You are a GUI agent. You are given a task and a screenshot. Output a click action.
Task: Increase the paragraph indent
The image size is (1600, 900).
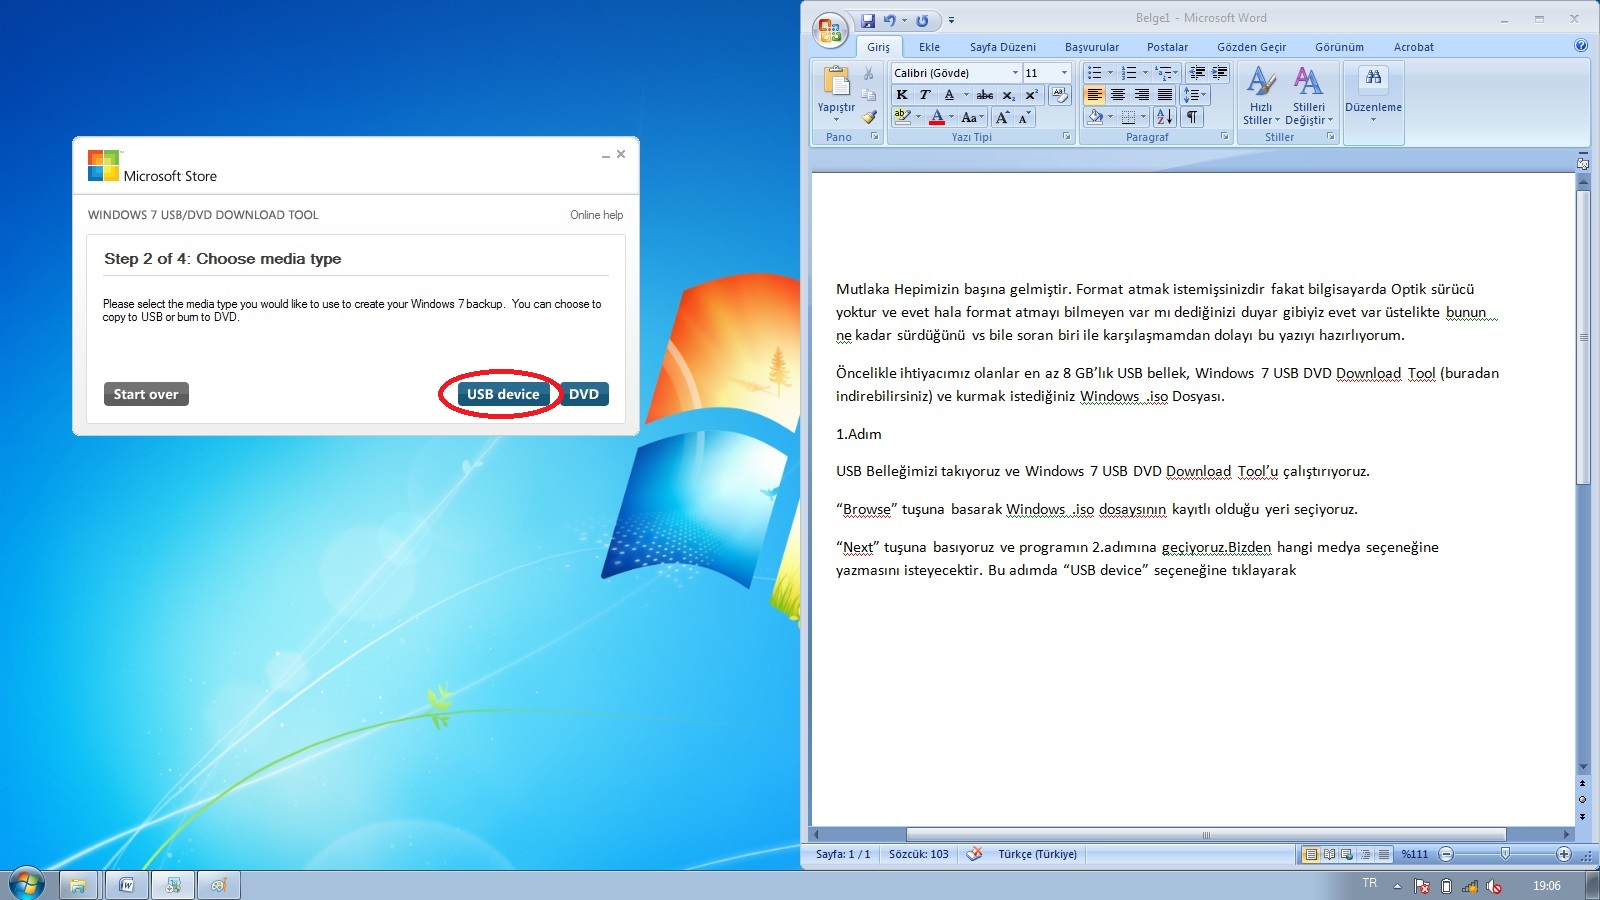1219,73
